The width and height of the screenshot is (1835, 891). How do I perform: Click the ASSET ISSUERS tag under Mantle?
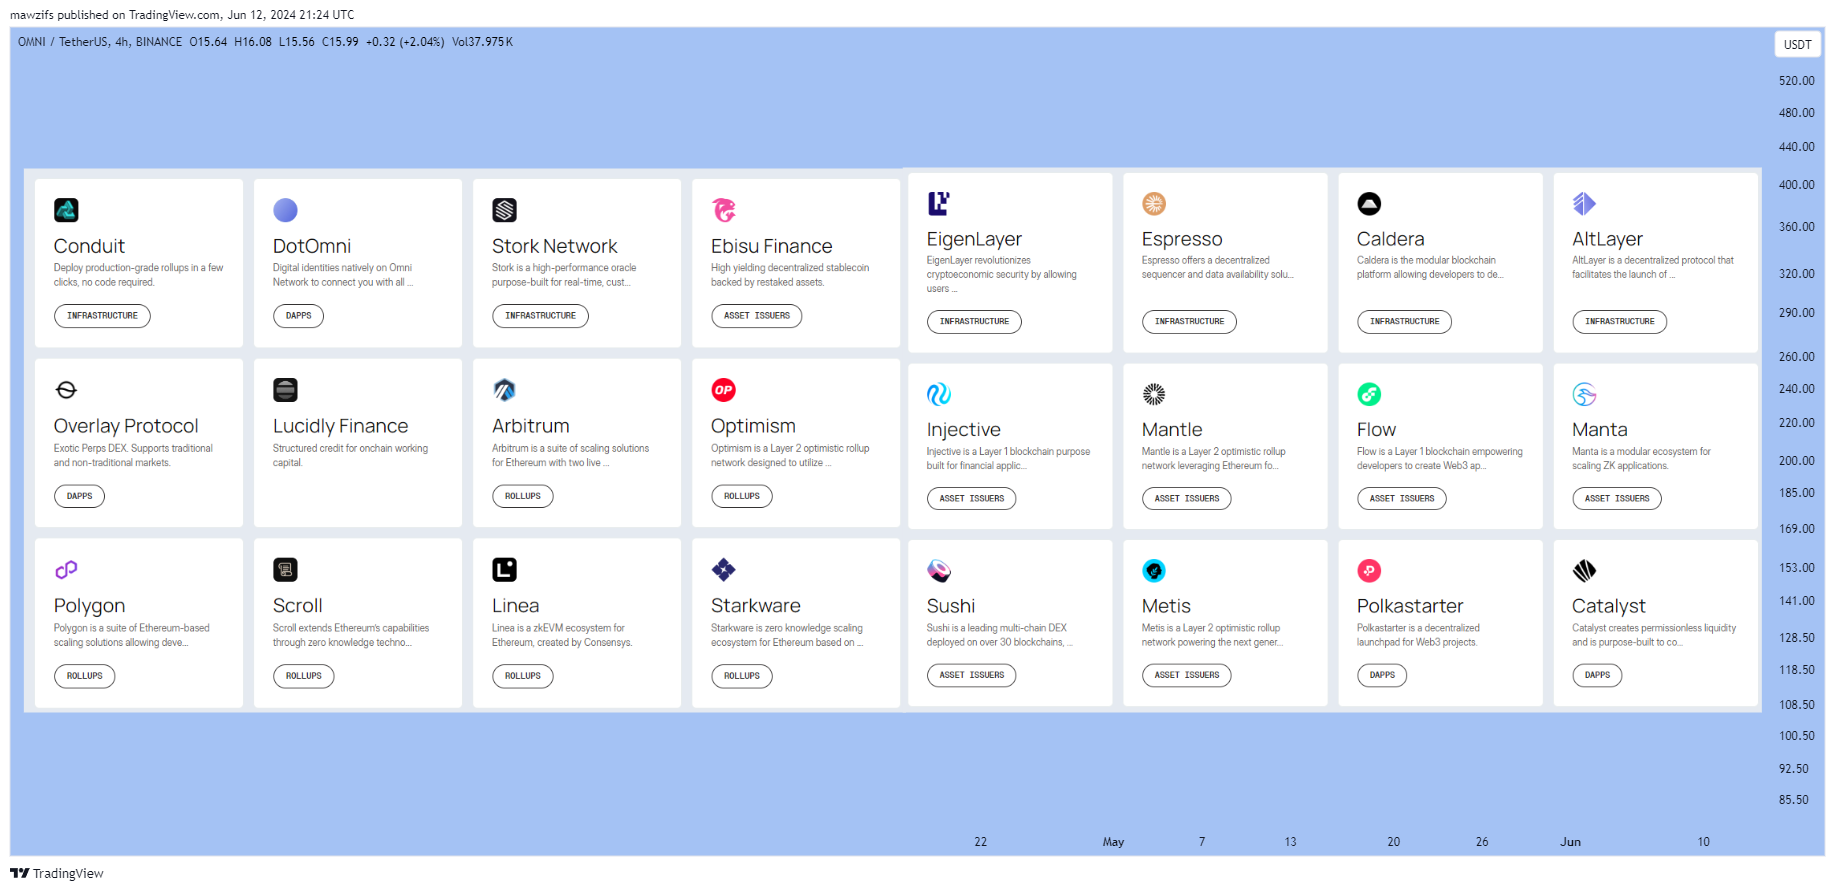tap(1186, 499)
